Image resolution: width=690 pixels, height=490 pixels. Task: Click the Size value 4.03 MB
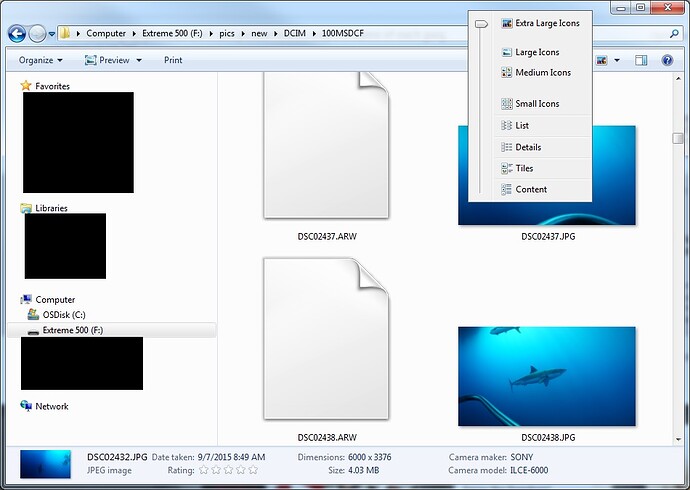tap(363, 470)
